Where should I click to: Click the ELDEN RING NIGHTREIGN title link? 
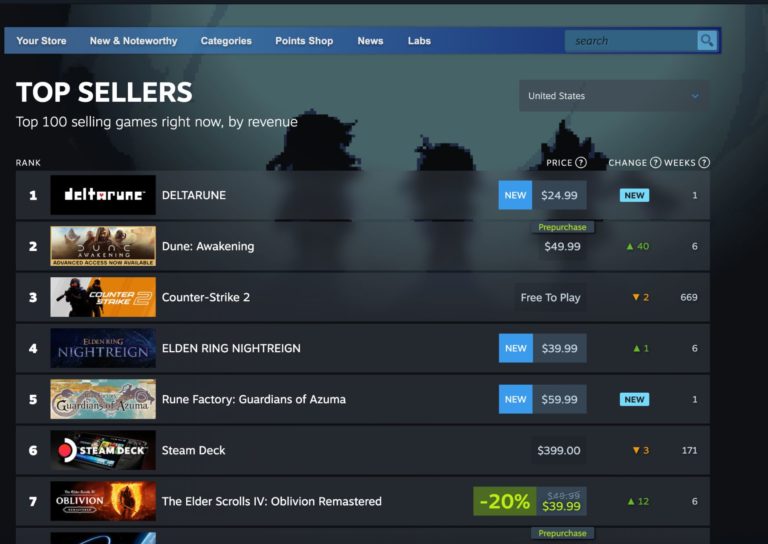pos(231,348)
